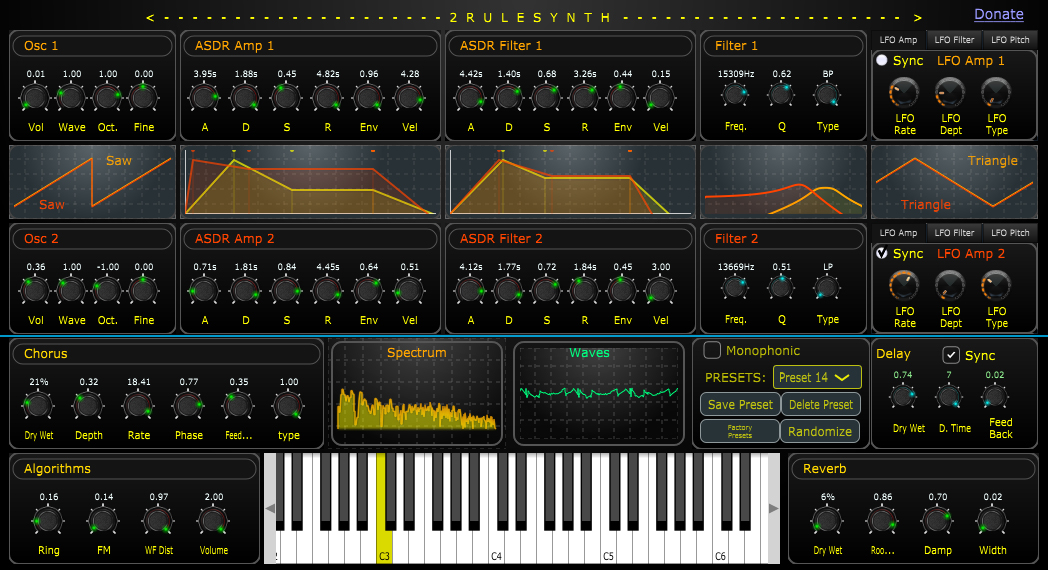The width and height of the screenshot is (1048, 570).
Task: Click the Filter 2 Freq. knob
Action: tap(735, 288)
